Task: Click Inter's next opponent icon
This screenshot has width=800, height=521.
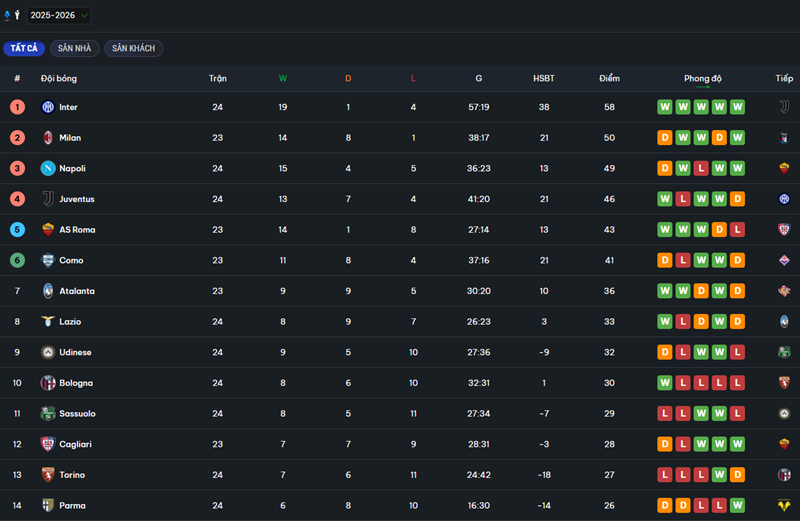Action: pyautogui.click(x=784, y=107)
